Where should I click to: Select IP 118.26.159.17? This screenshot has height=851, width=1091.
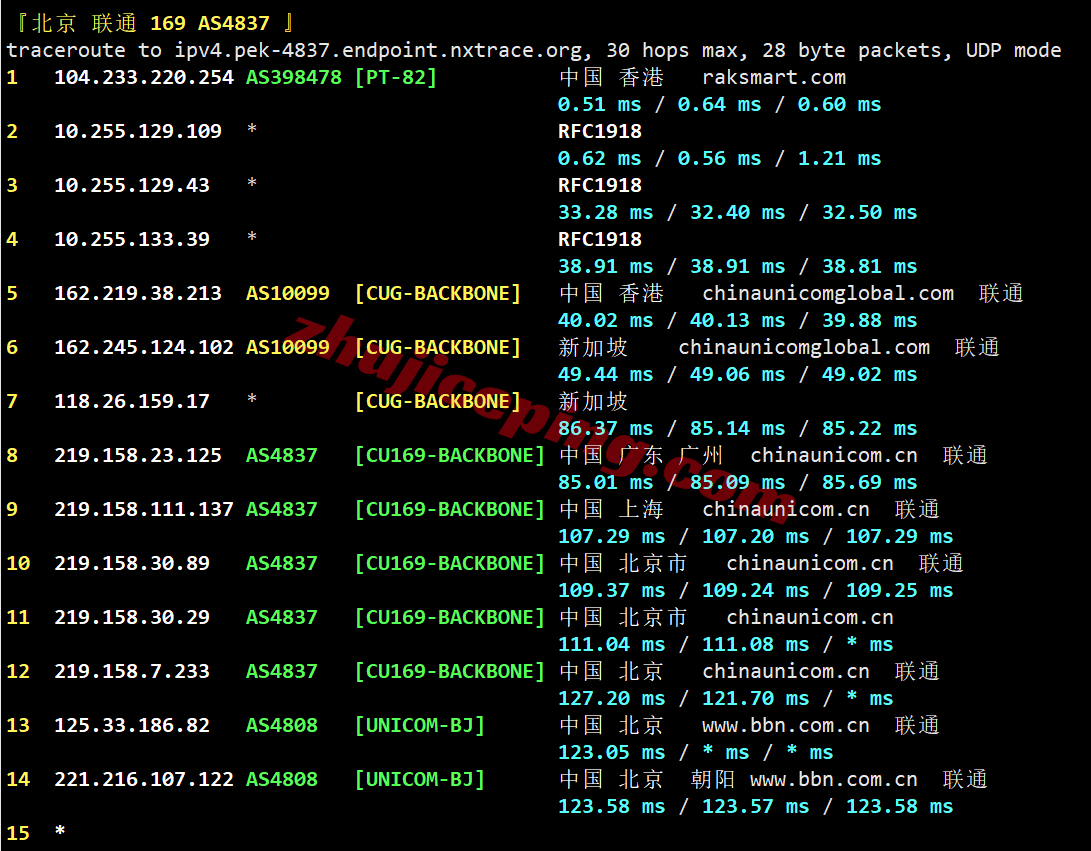pos(132,401)
